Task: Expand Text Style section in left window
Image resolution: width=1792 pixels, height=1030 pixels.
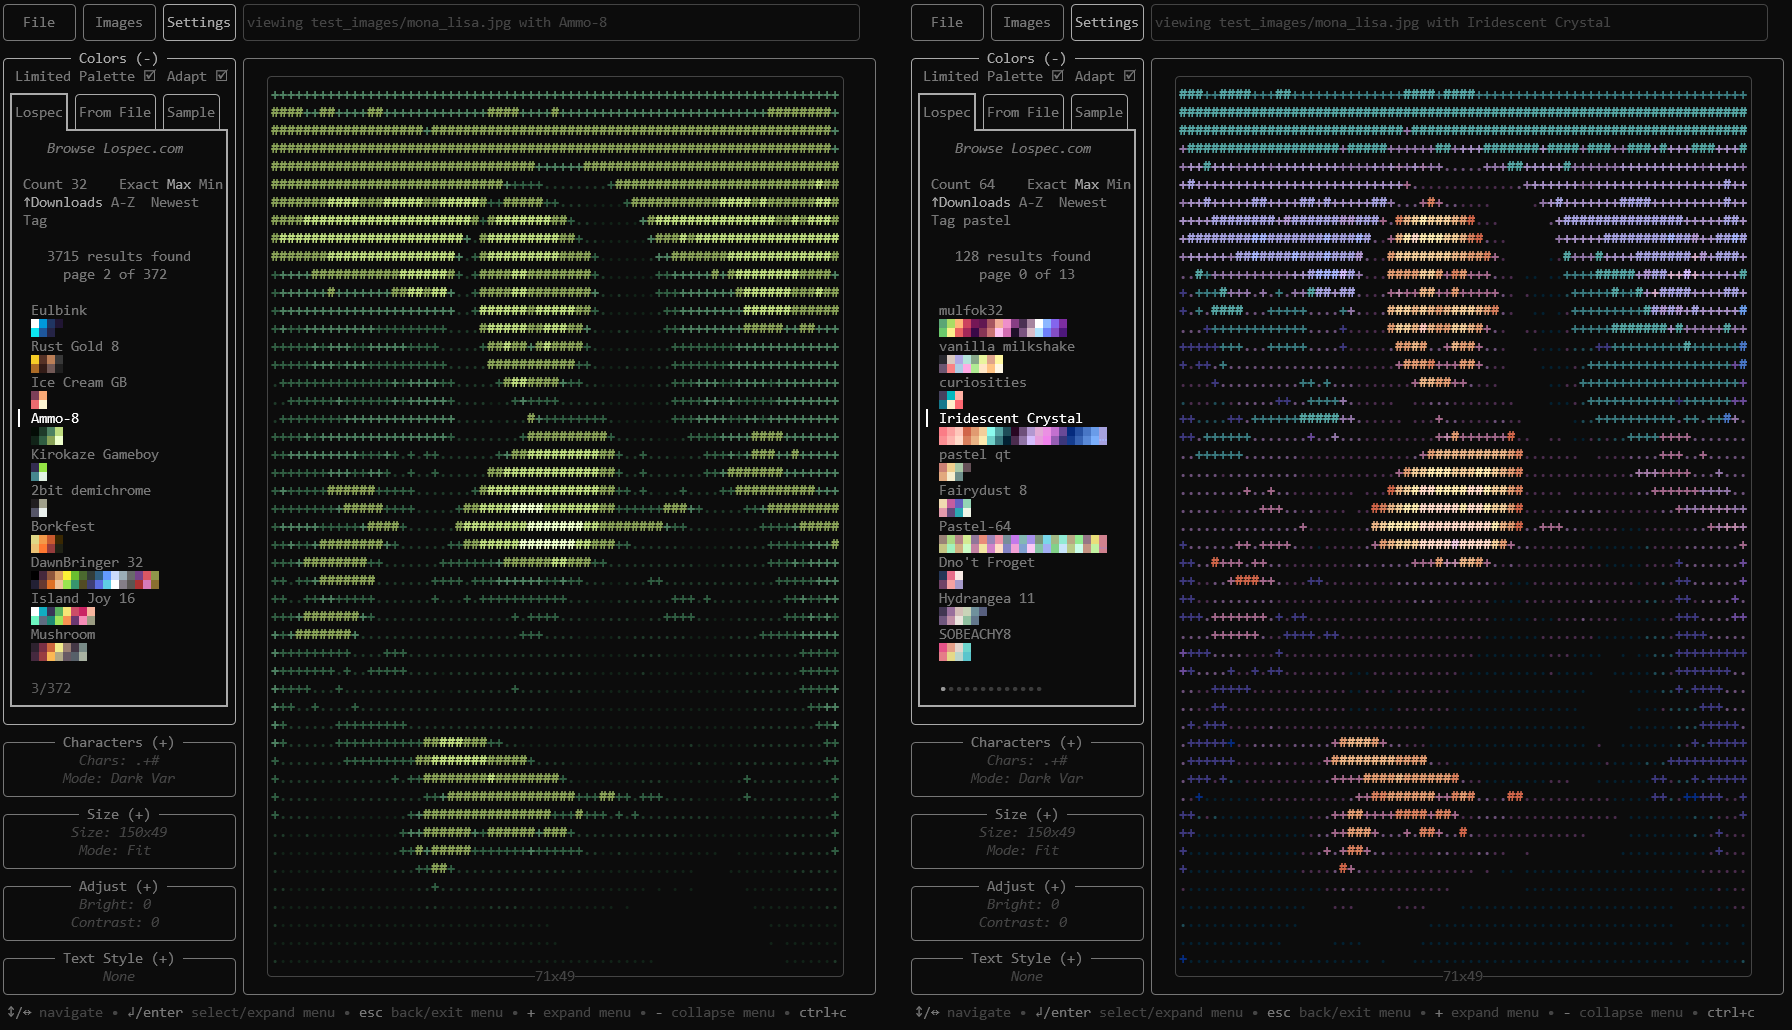Action: 119,958
